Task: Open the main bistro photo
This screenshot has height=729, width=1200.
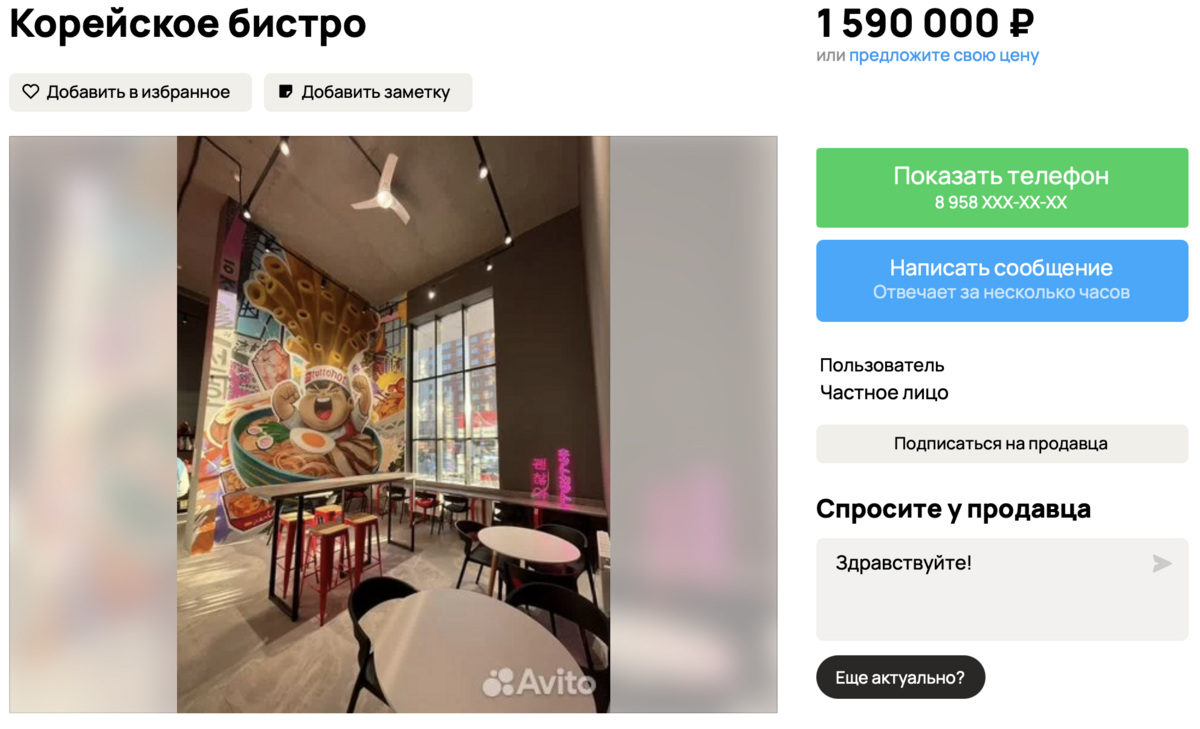Action: click(x=393, y=424)
